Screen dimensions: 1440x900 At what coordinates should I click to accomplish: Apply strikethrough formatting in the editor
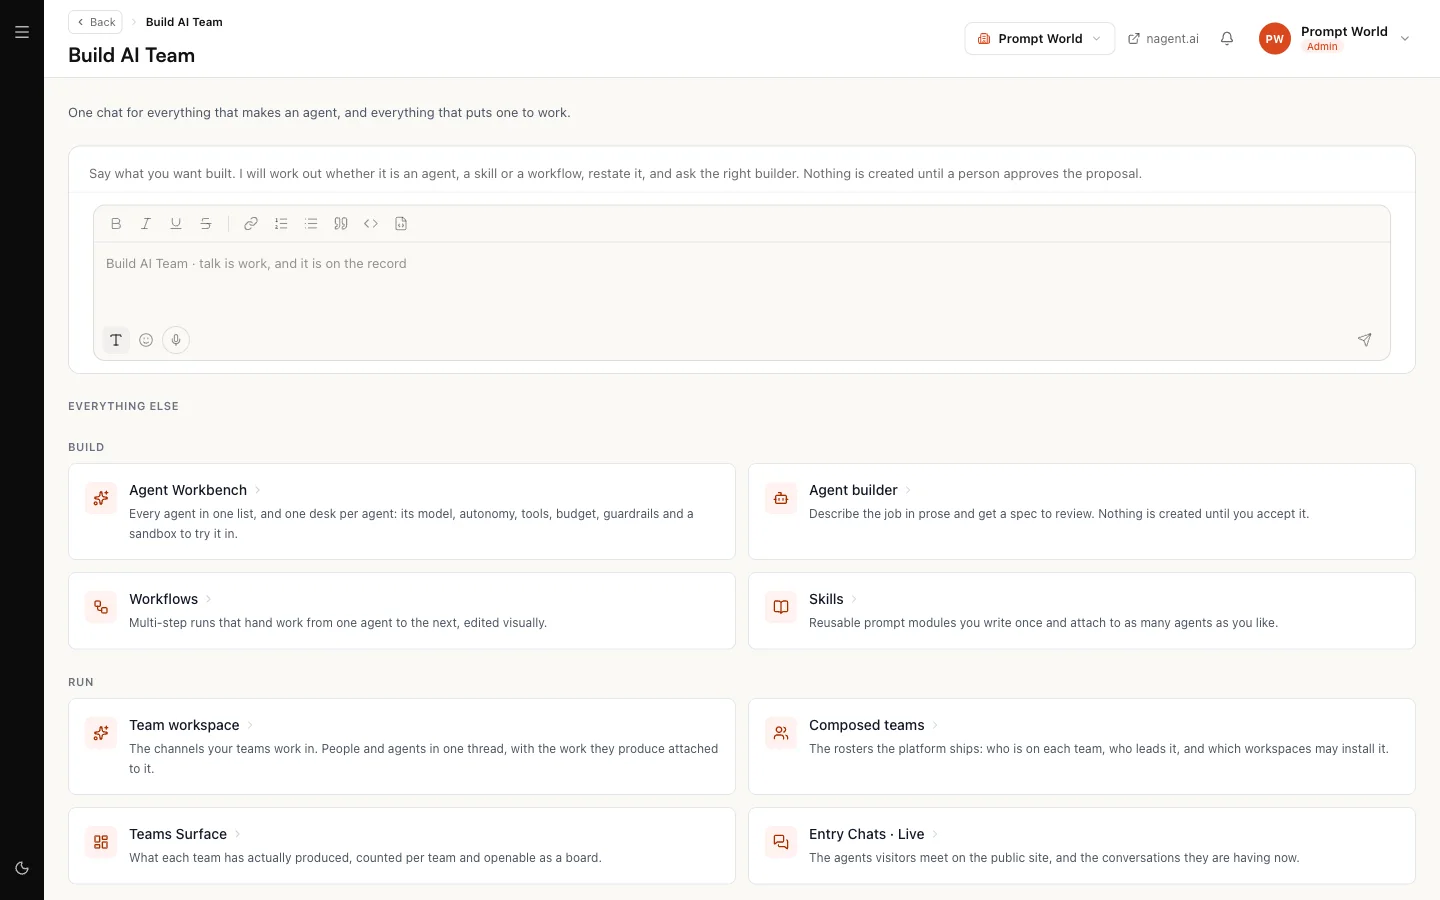click(x=206, y=224)
